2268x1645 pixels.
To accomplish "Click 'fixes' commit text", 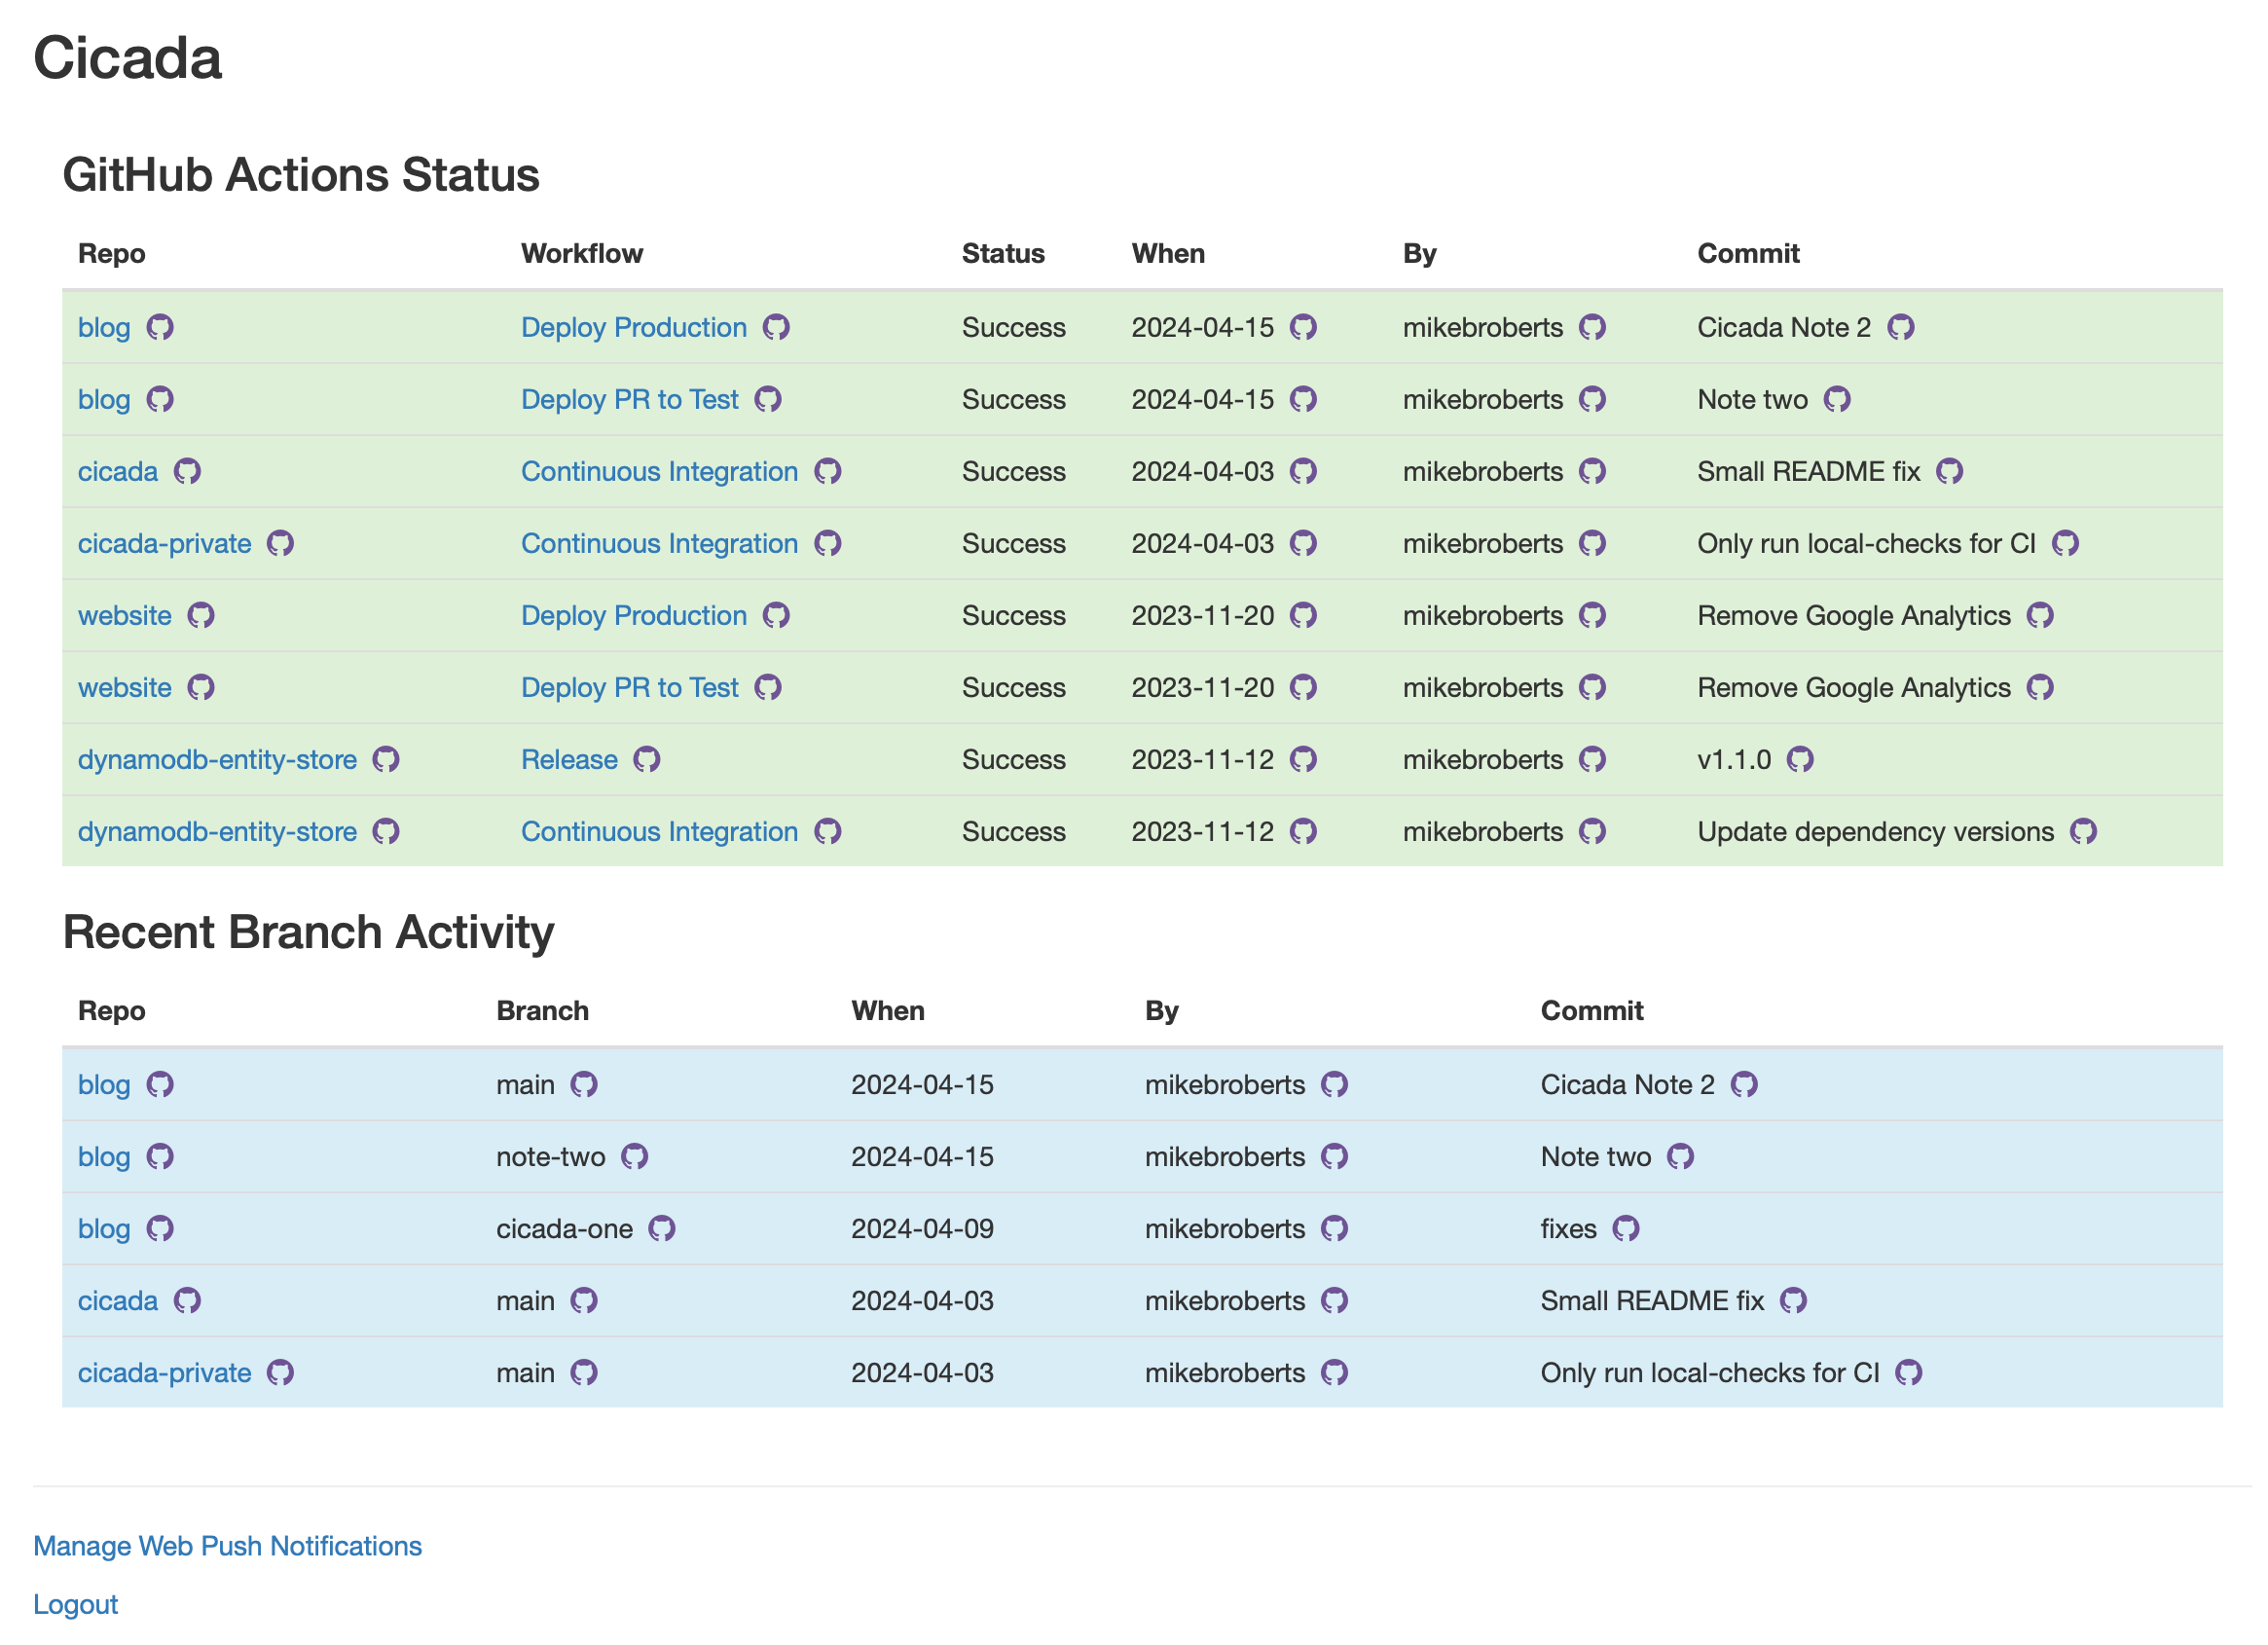I will tap(1568, 1228).
